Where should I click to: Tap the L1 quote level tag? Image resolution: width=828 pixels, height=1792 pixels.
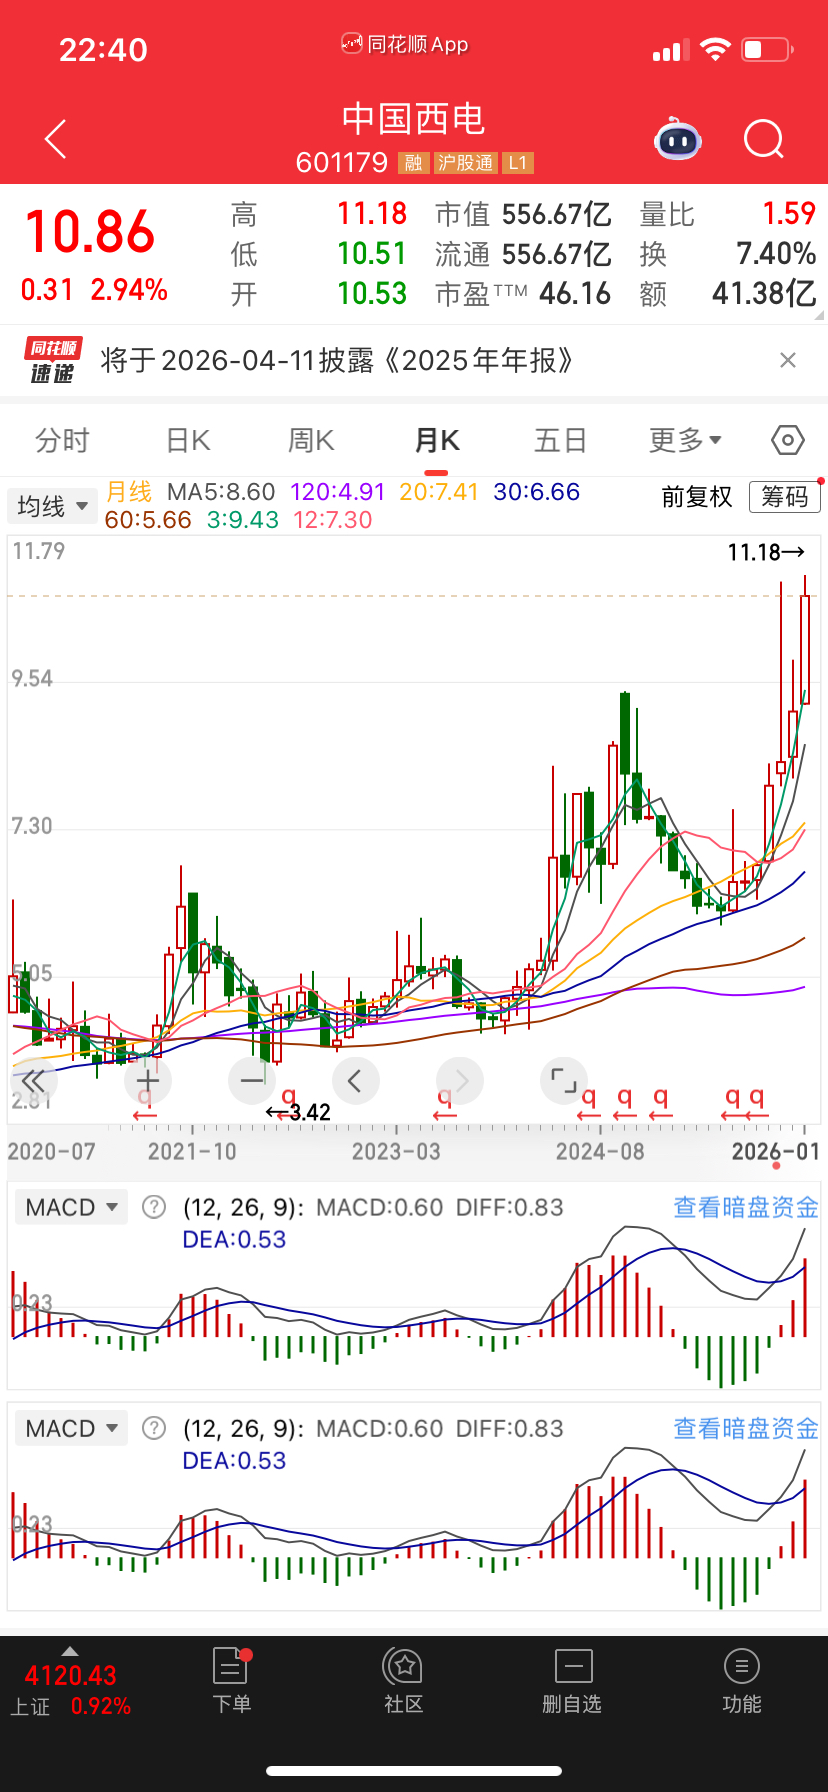[517, 163]
